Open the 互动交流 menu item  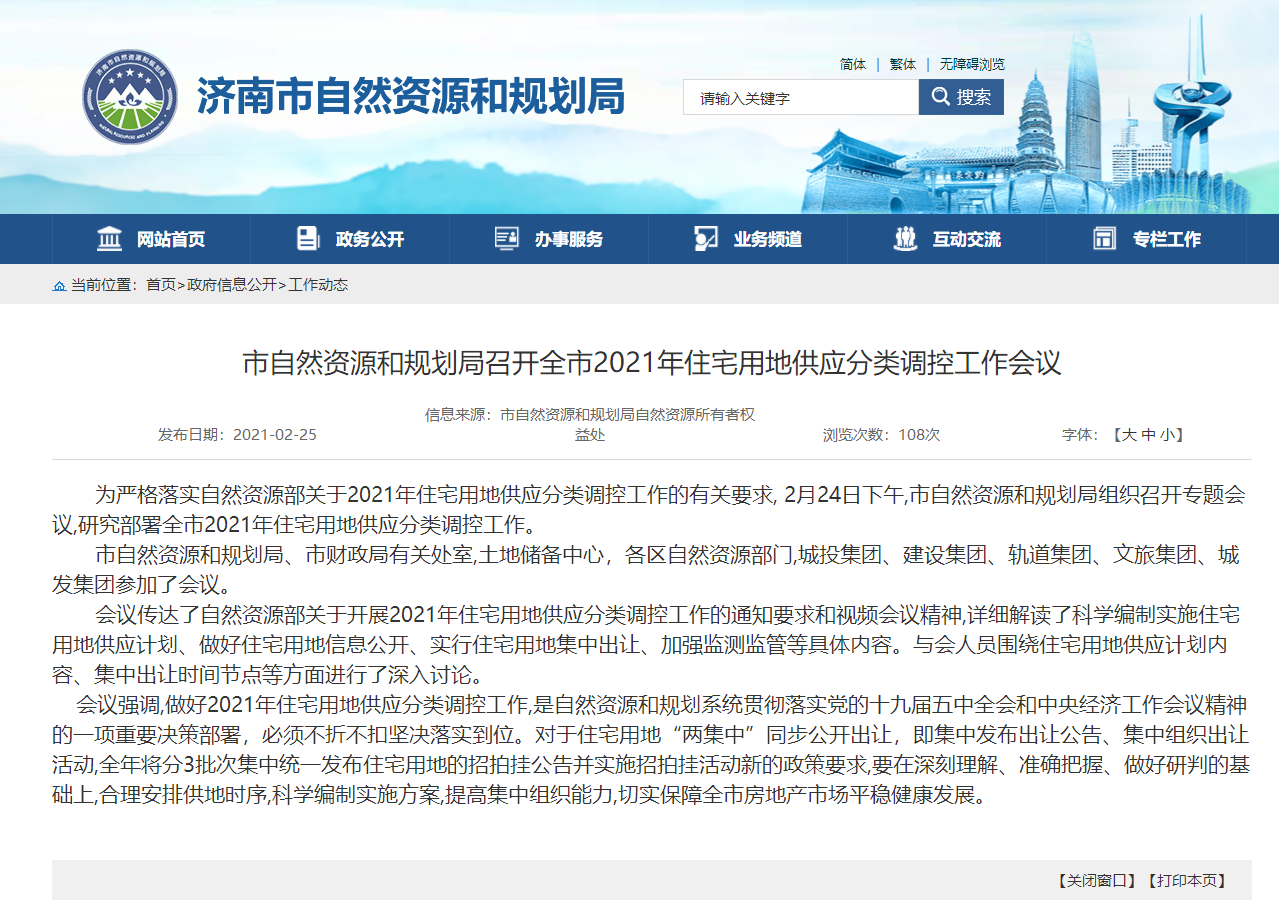coord(967,239)
